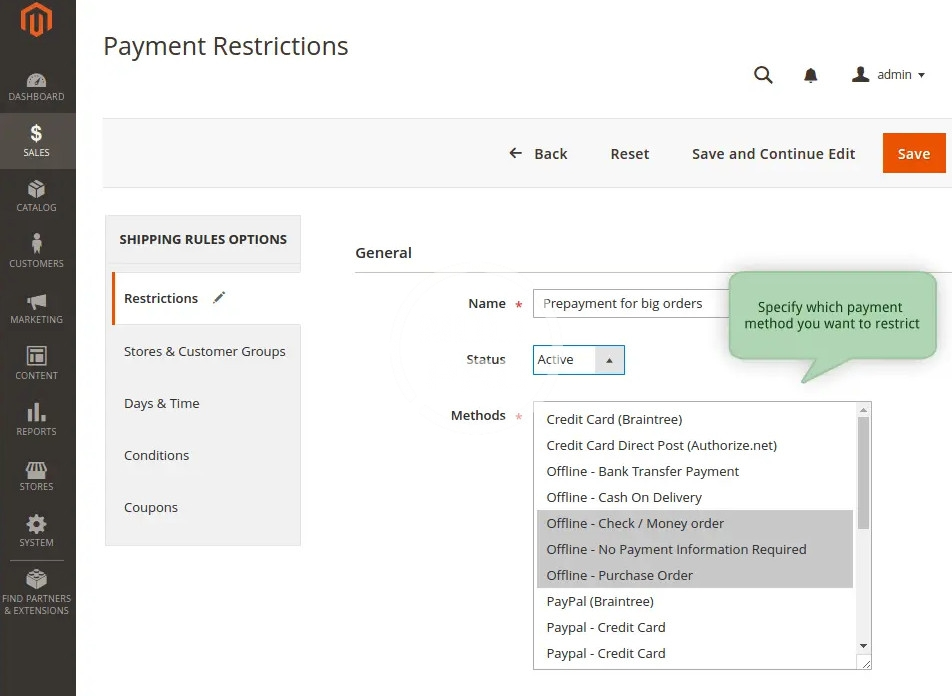Select Offline - Cash On Delivery method
This screenshot has height=696, width=952.
(624, 497)
